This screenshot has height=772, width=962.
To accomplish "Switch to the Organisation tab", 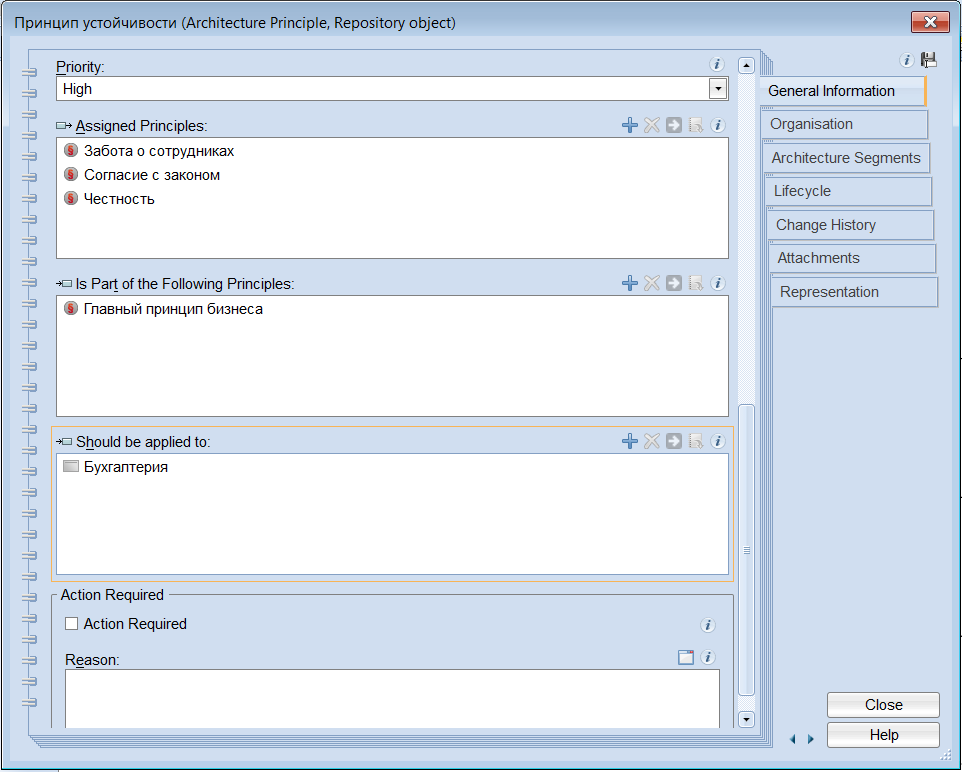I will pyautogui.click(x=845, y=124).
